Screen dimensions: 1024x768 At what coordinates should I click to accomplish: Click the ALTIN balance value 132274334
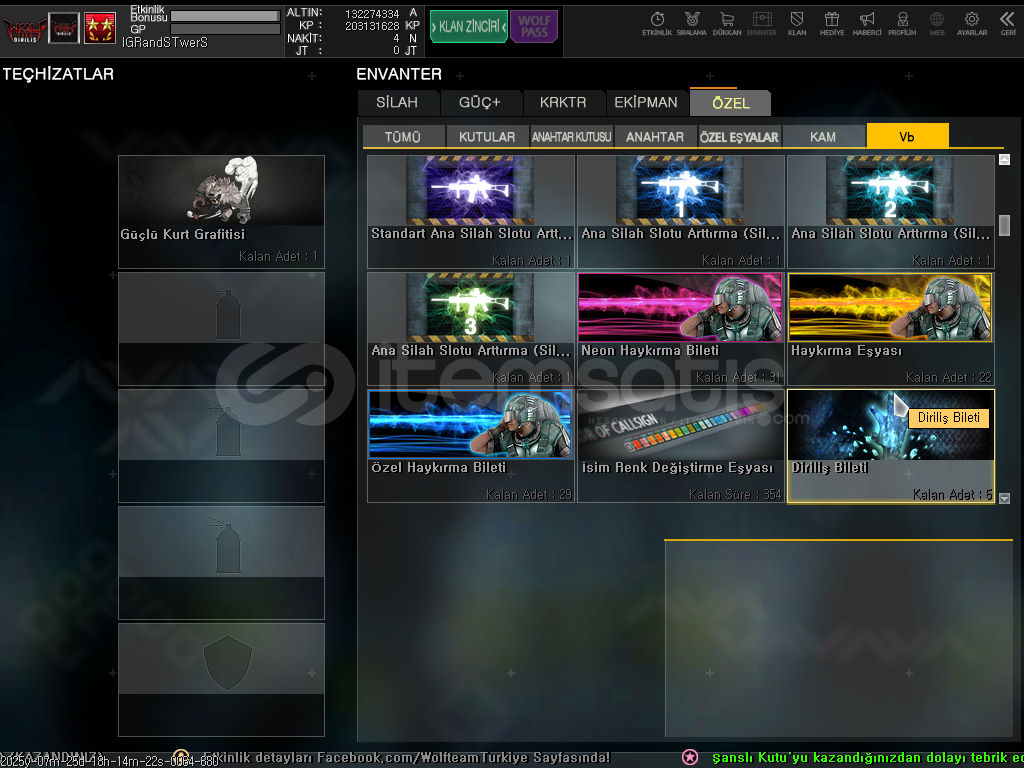[372, 14]
